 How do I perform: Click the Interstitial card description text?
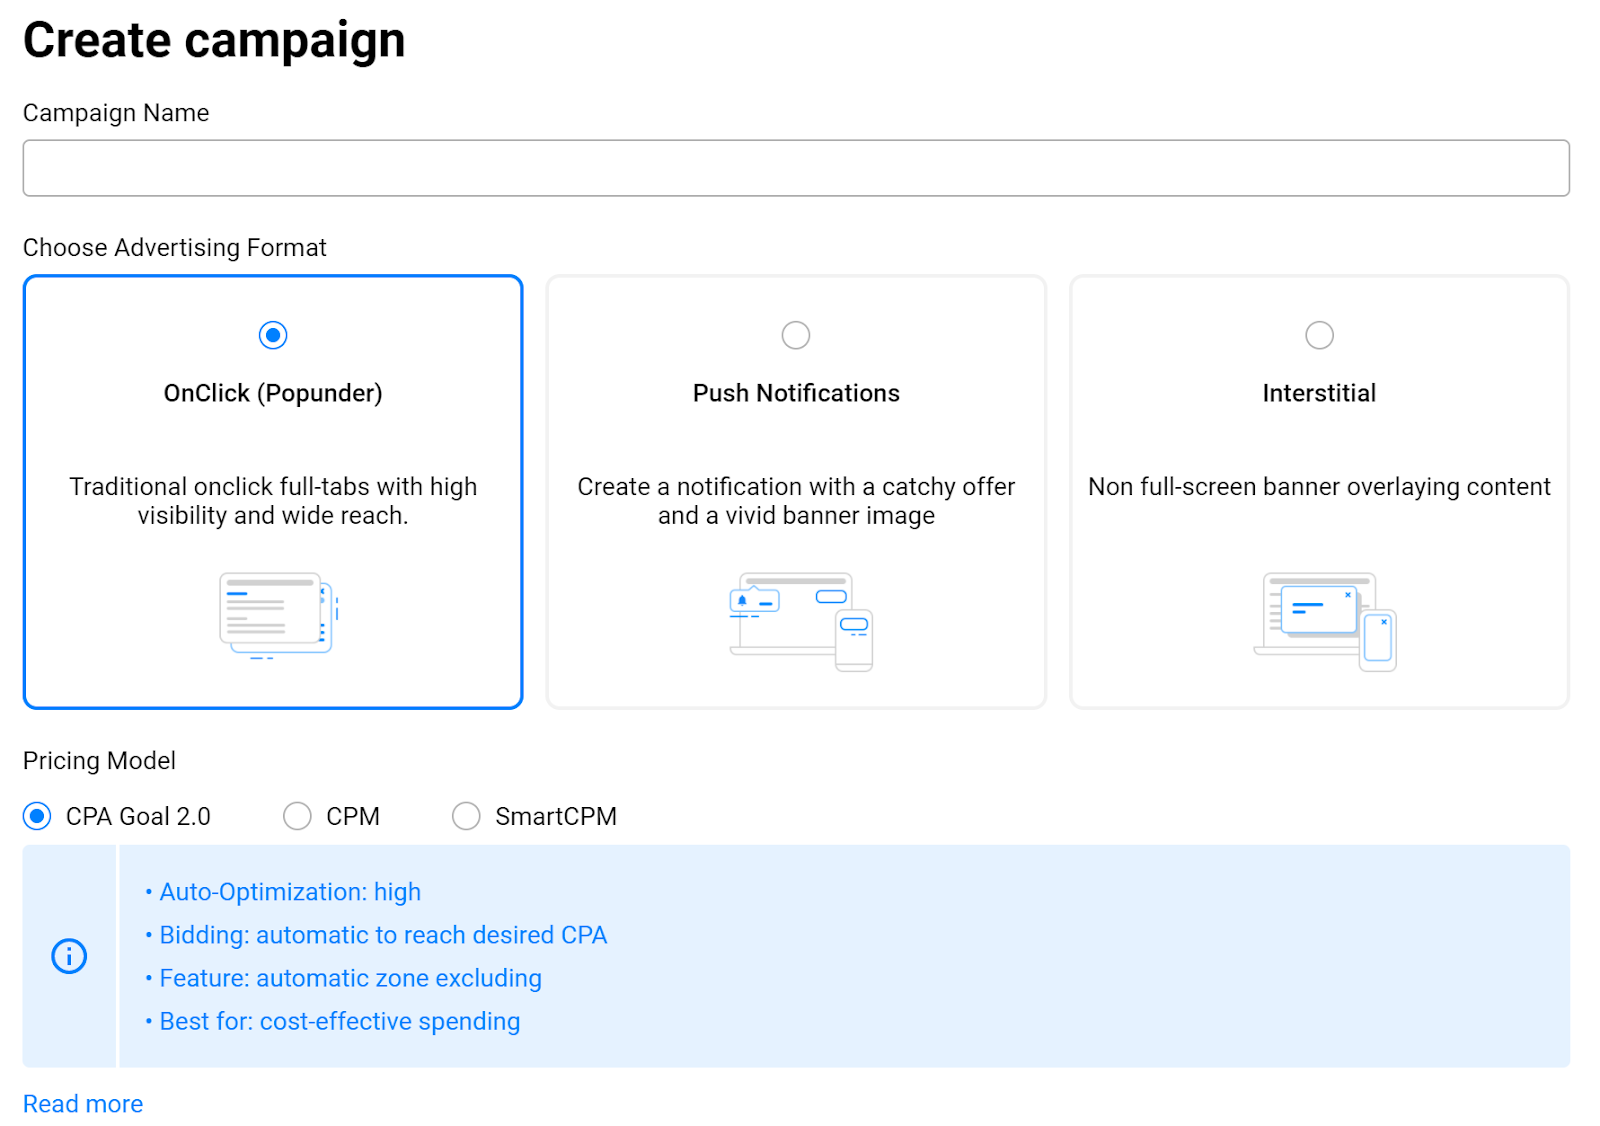pyautogui.click(x=1319, y=487)
